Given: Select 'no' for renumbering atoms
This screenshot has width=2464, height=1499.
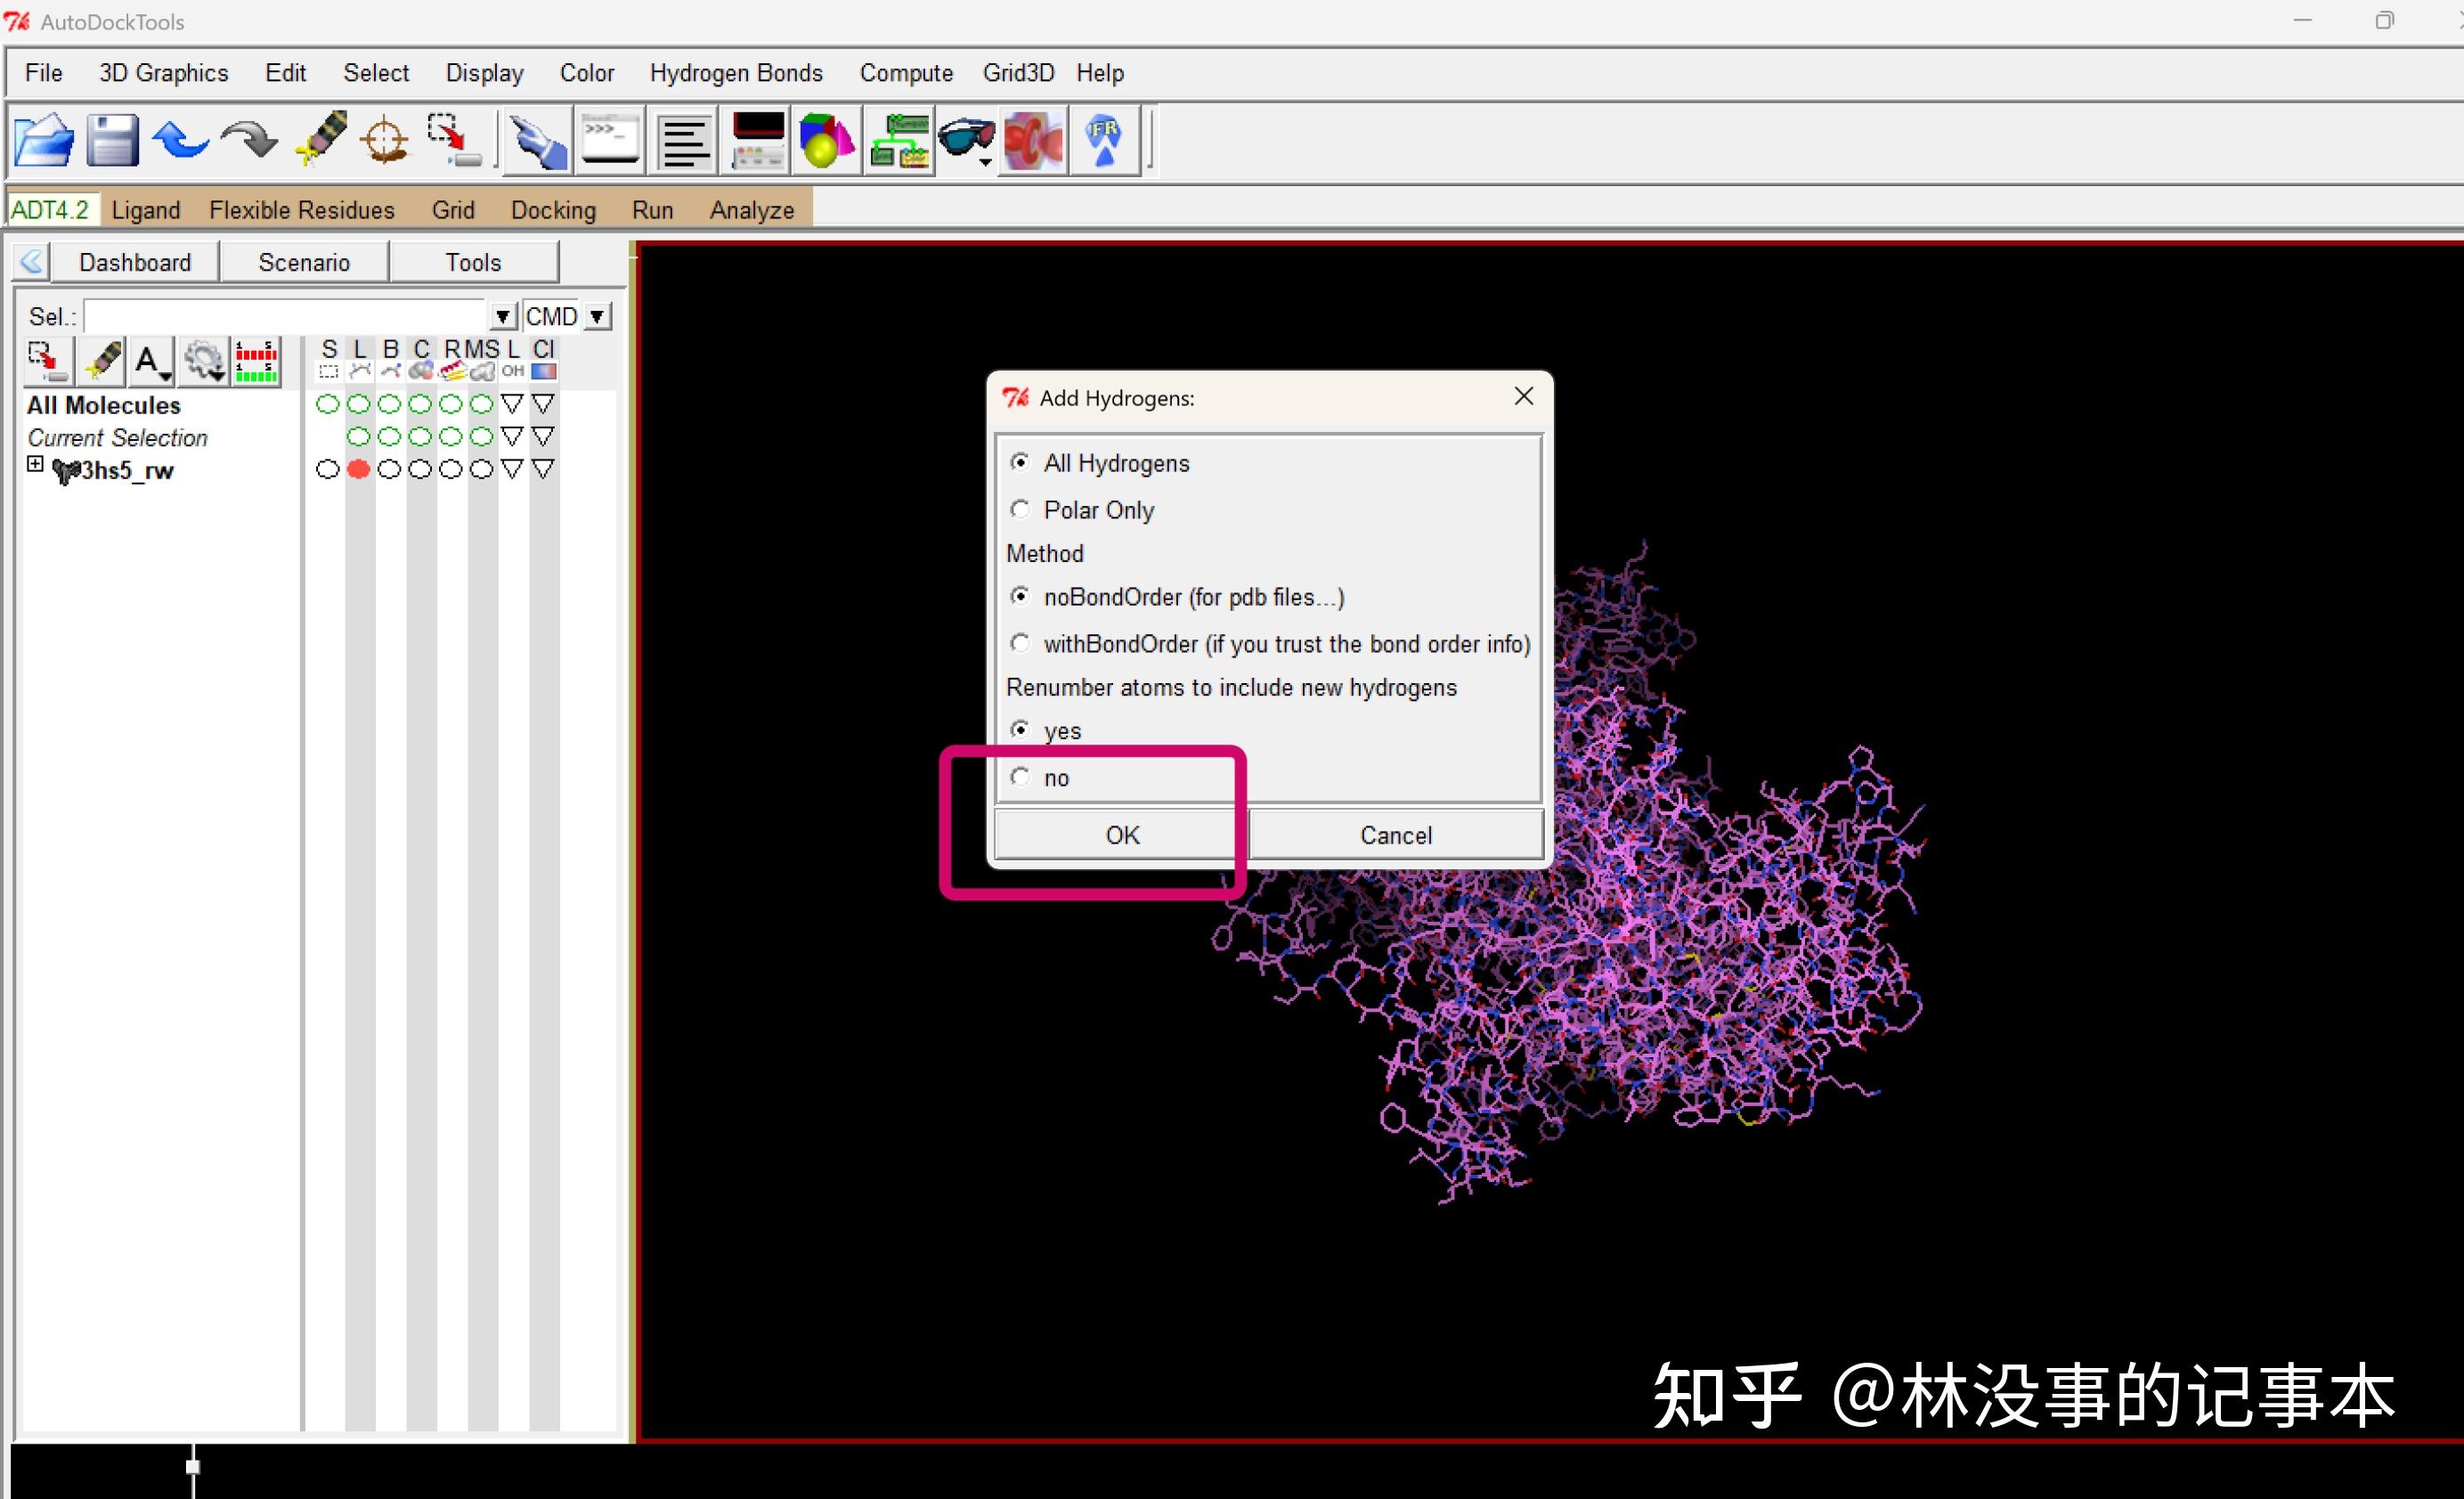Looking at the screenshot, I should 1020,777.
